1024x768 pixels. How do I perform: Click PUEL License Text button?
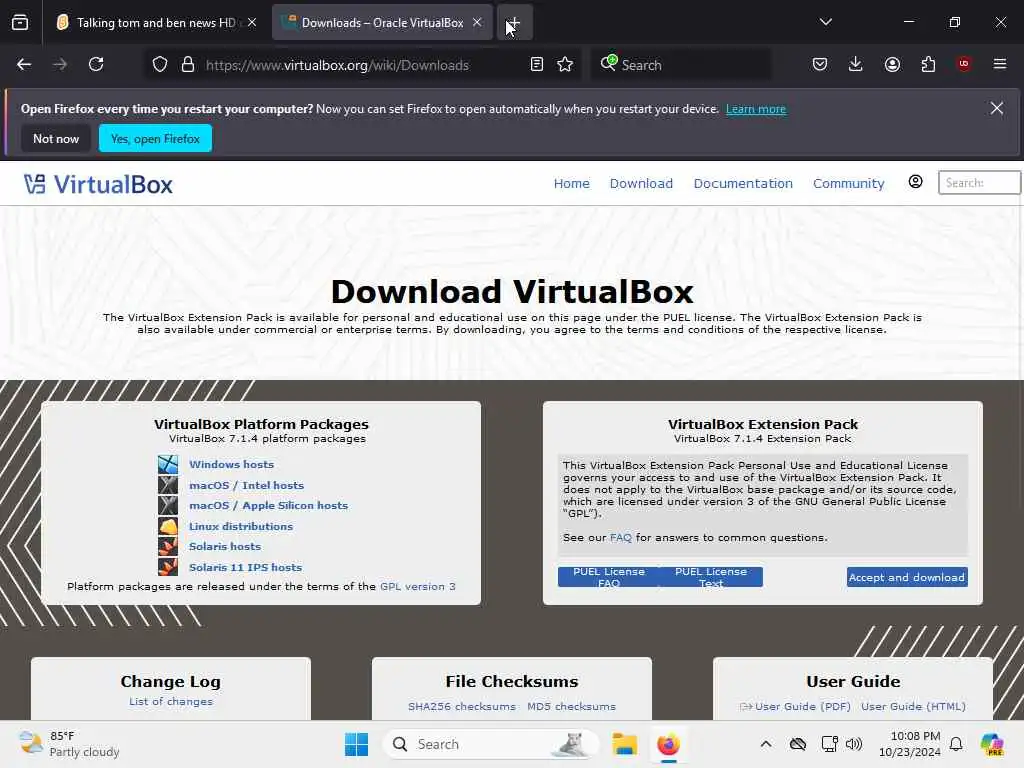[711, 577]
